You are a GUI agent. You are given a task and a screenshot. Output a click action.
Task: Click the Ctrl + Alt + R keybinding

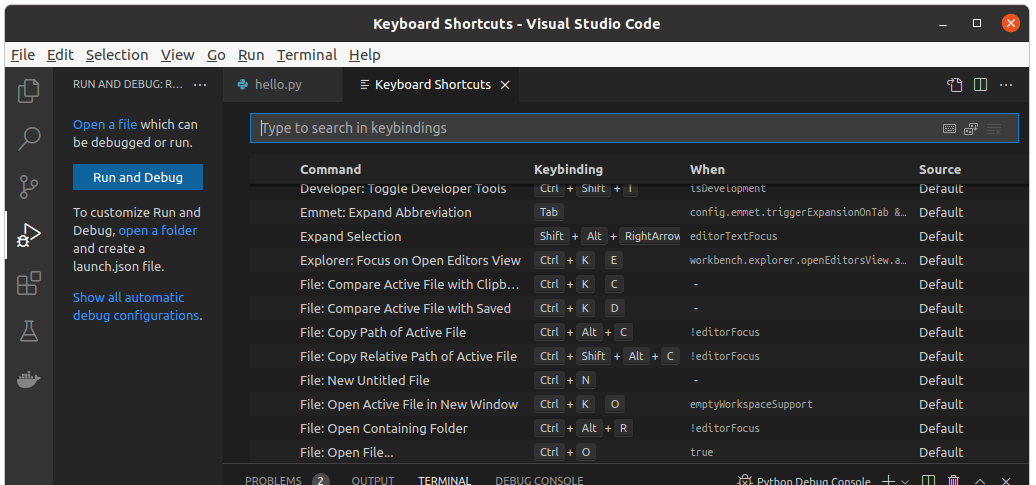click(x=583, y=428)
